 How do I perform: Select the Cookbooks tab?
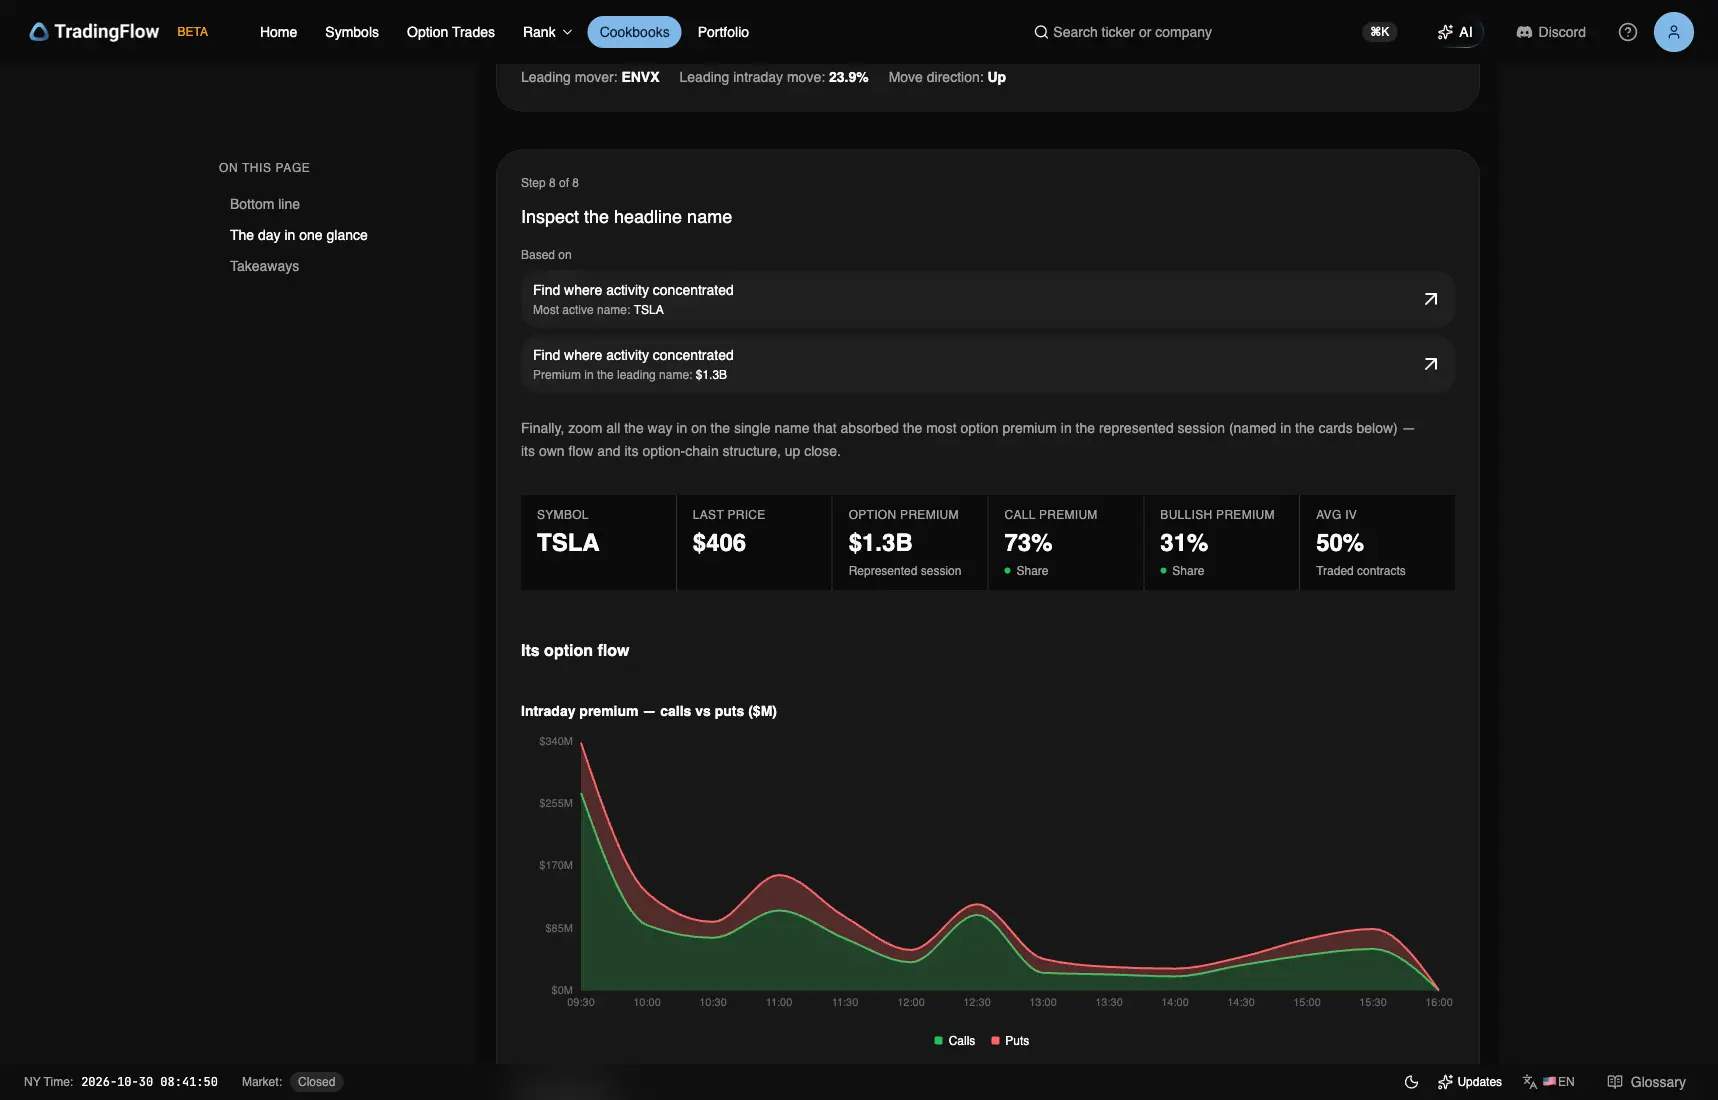pyautogui.click(x=634, y=32)
